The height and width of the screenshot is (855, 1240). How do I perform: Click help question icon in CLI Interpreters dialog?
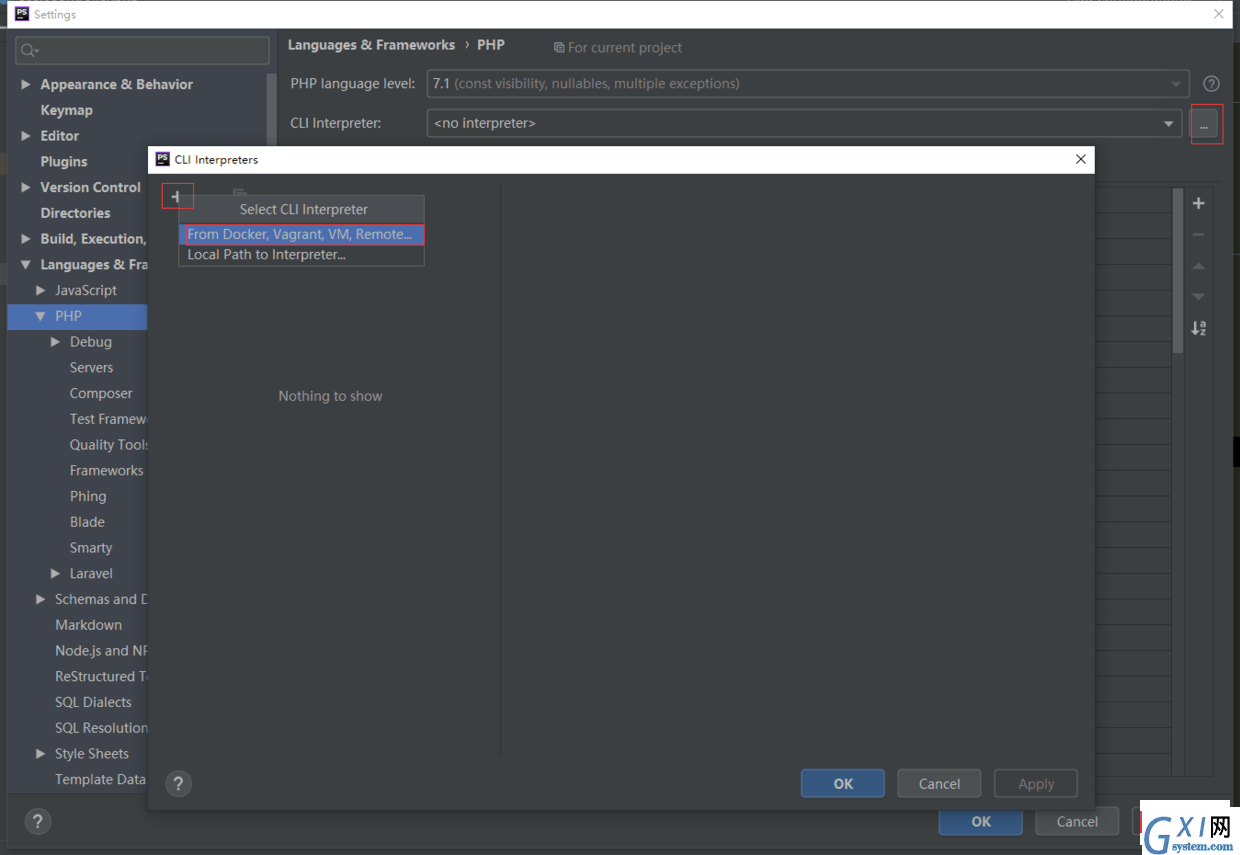[x=178, y=784]
